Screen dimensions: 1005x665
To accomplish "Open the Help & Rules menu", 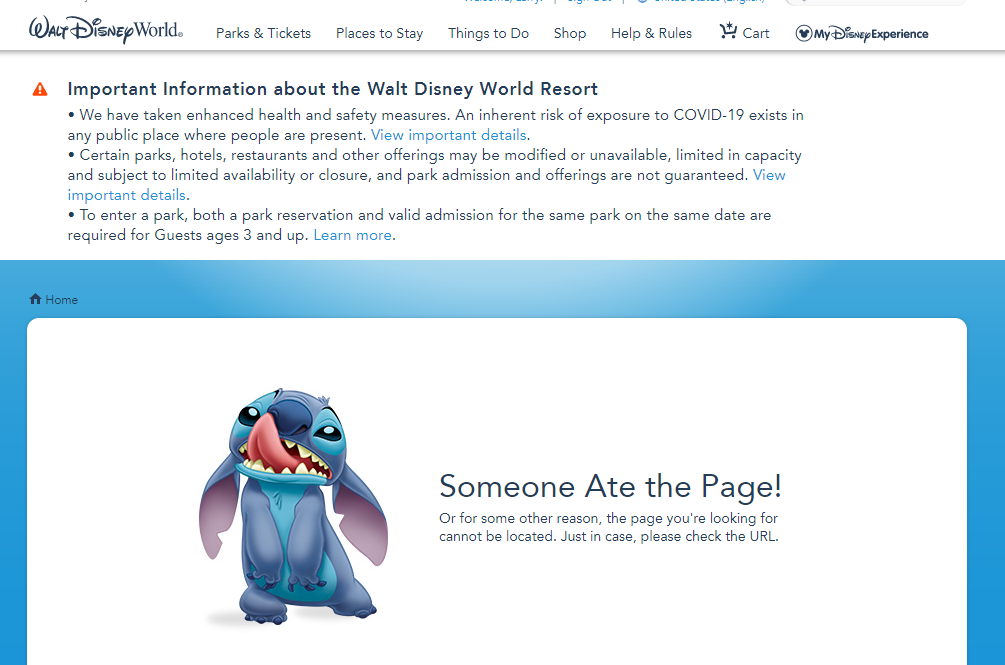I will click(651, 33).
